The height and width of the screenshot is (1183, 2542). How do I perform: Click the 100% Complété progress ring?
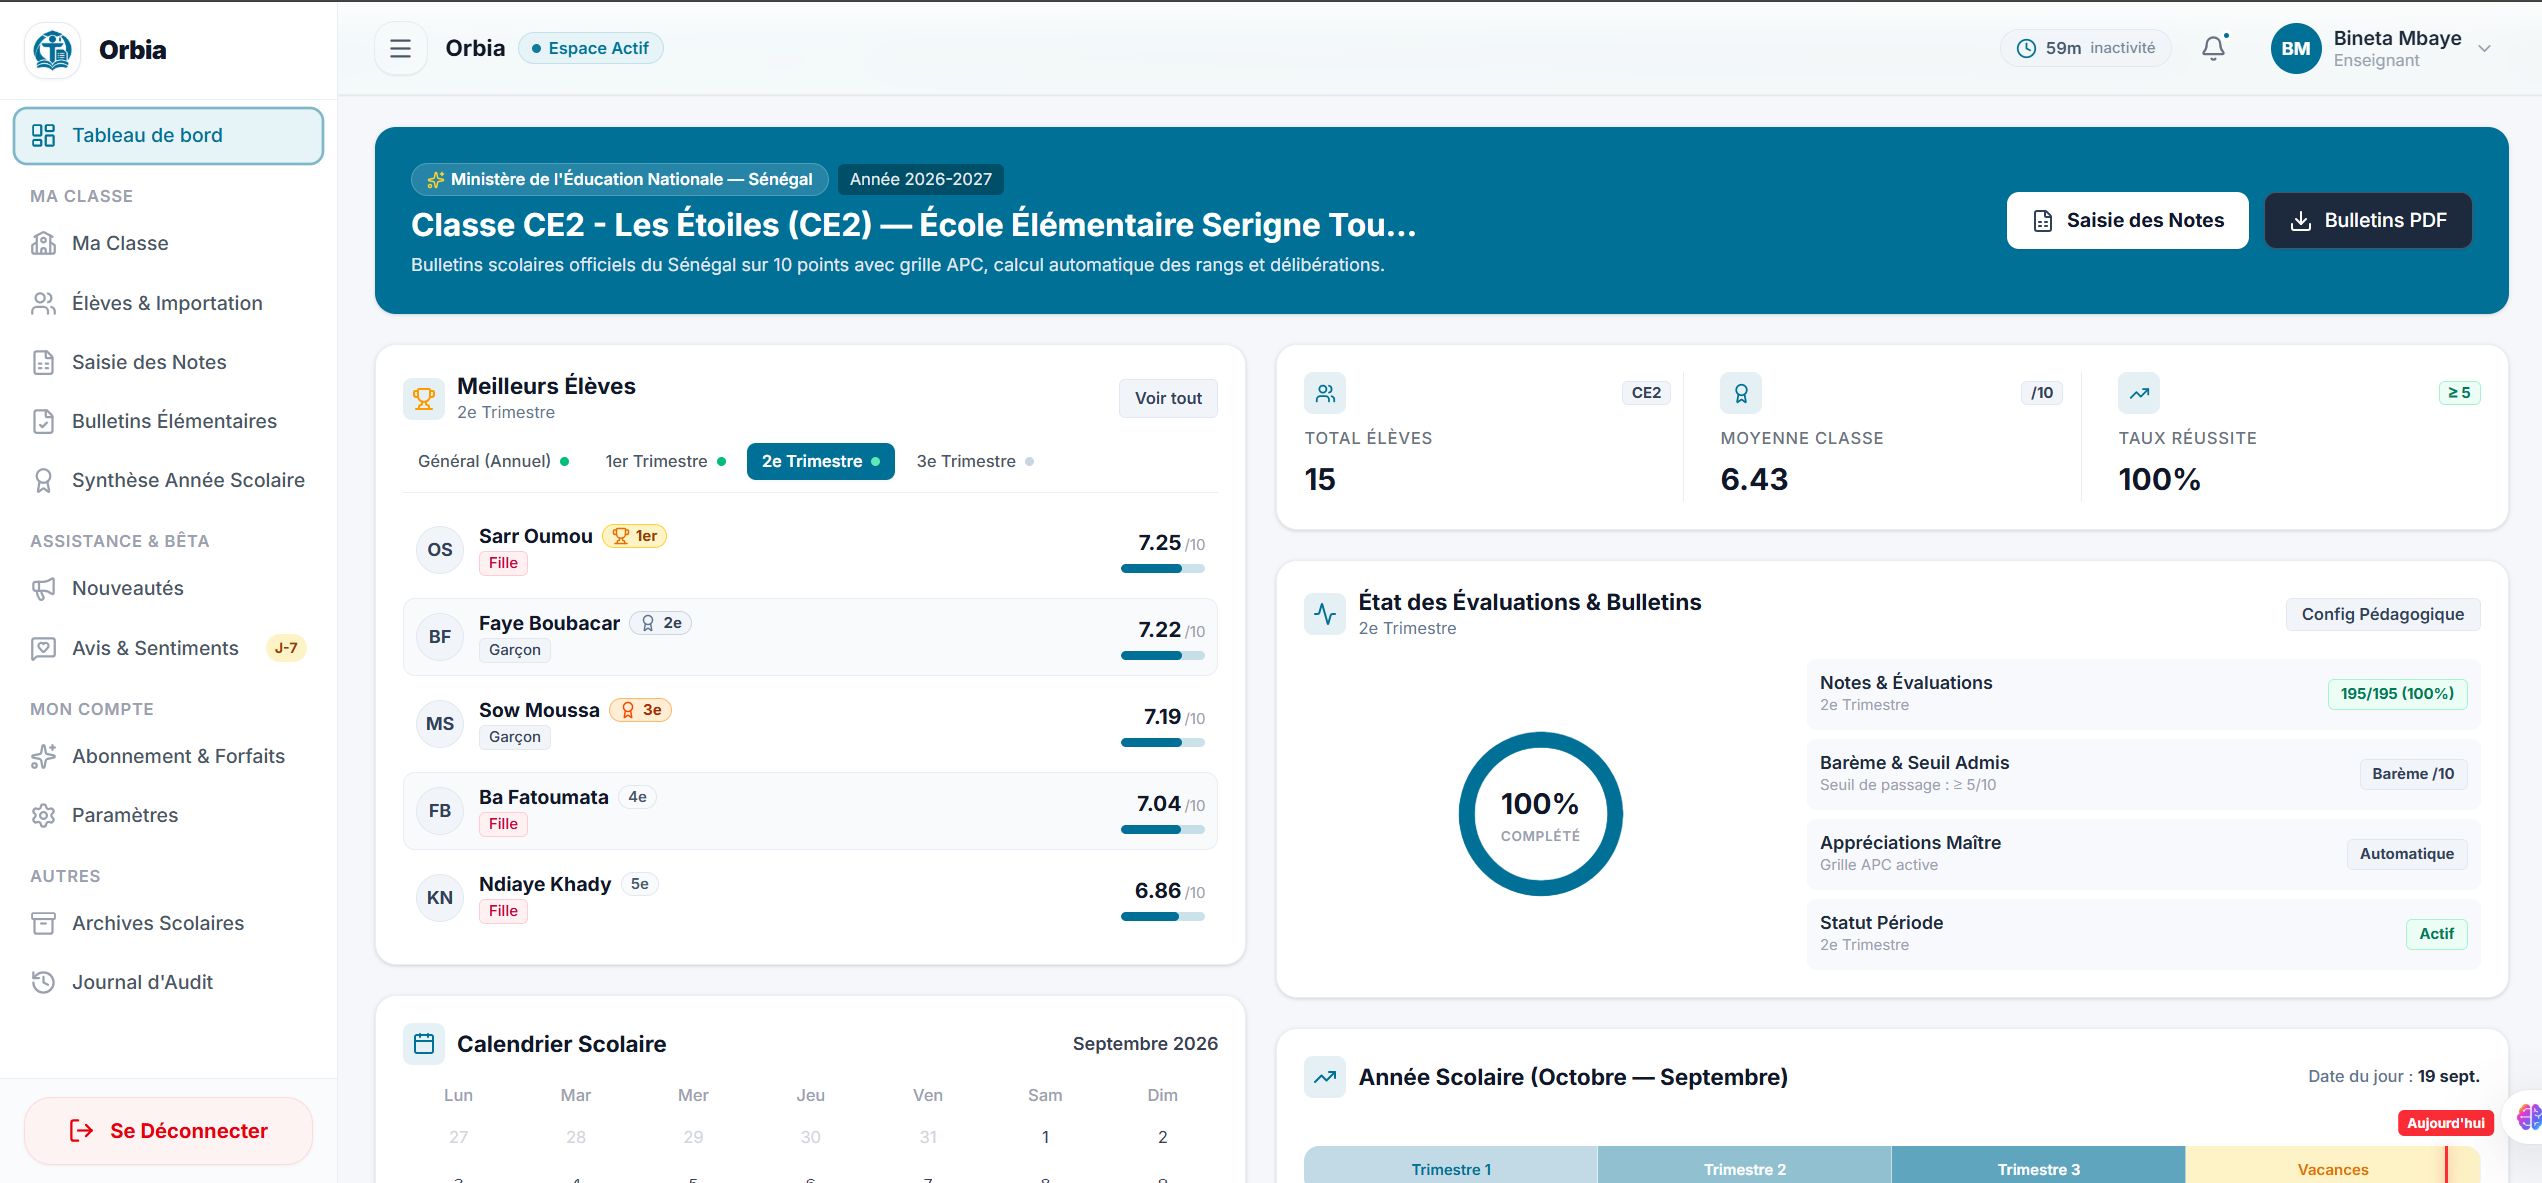[x=1540, y=814]
